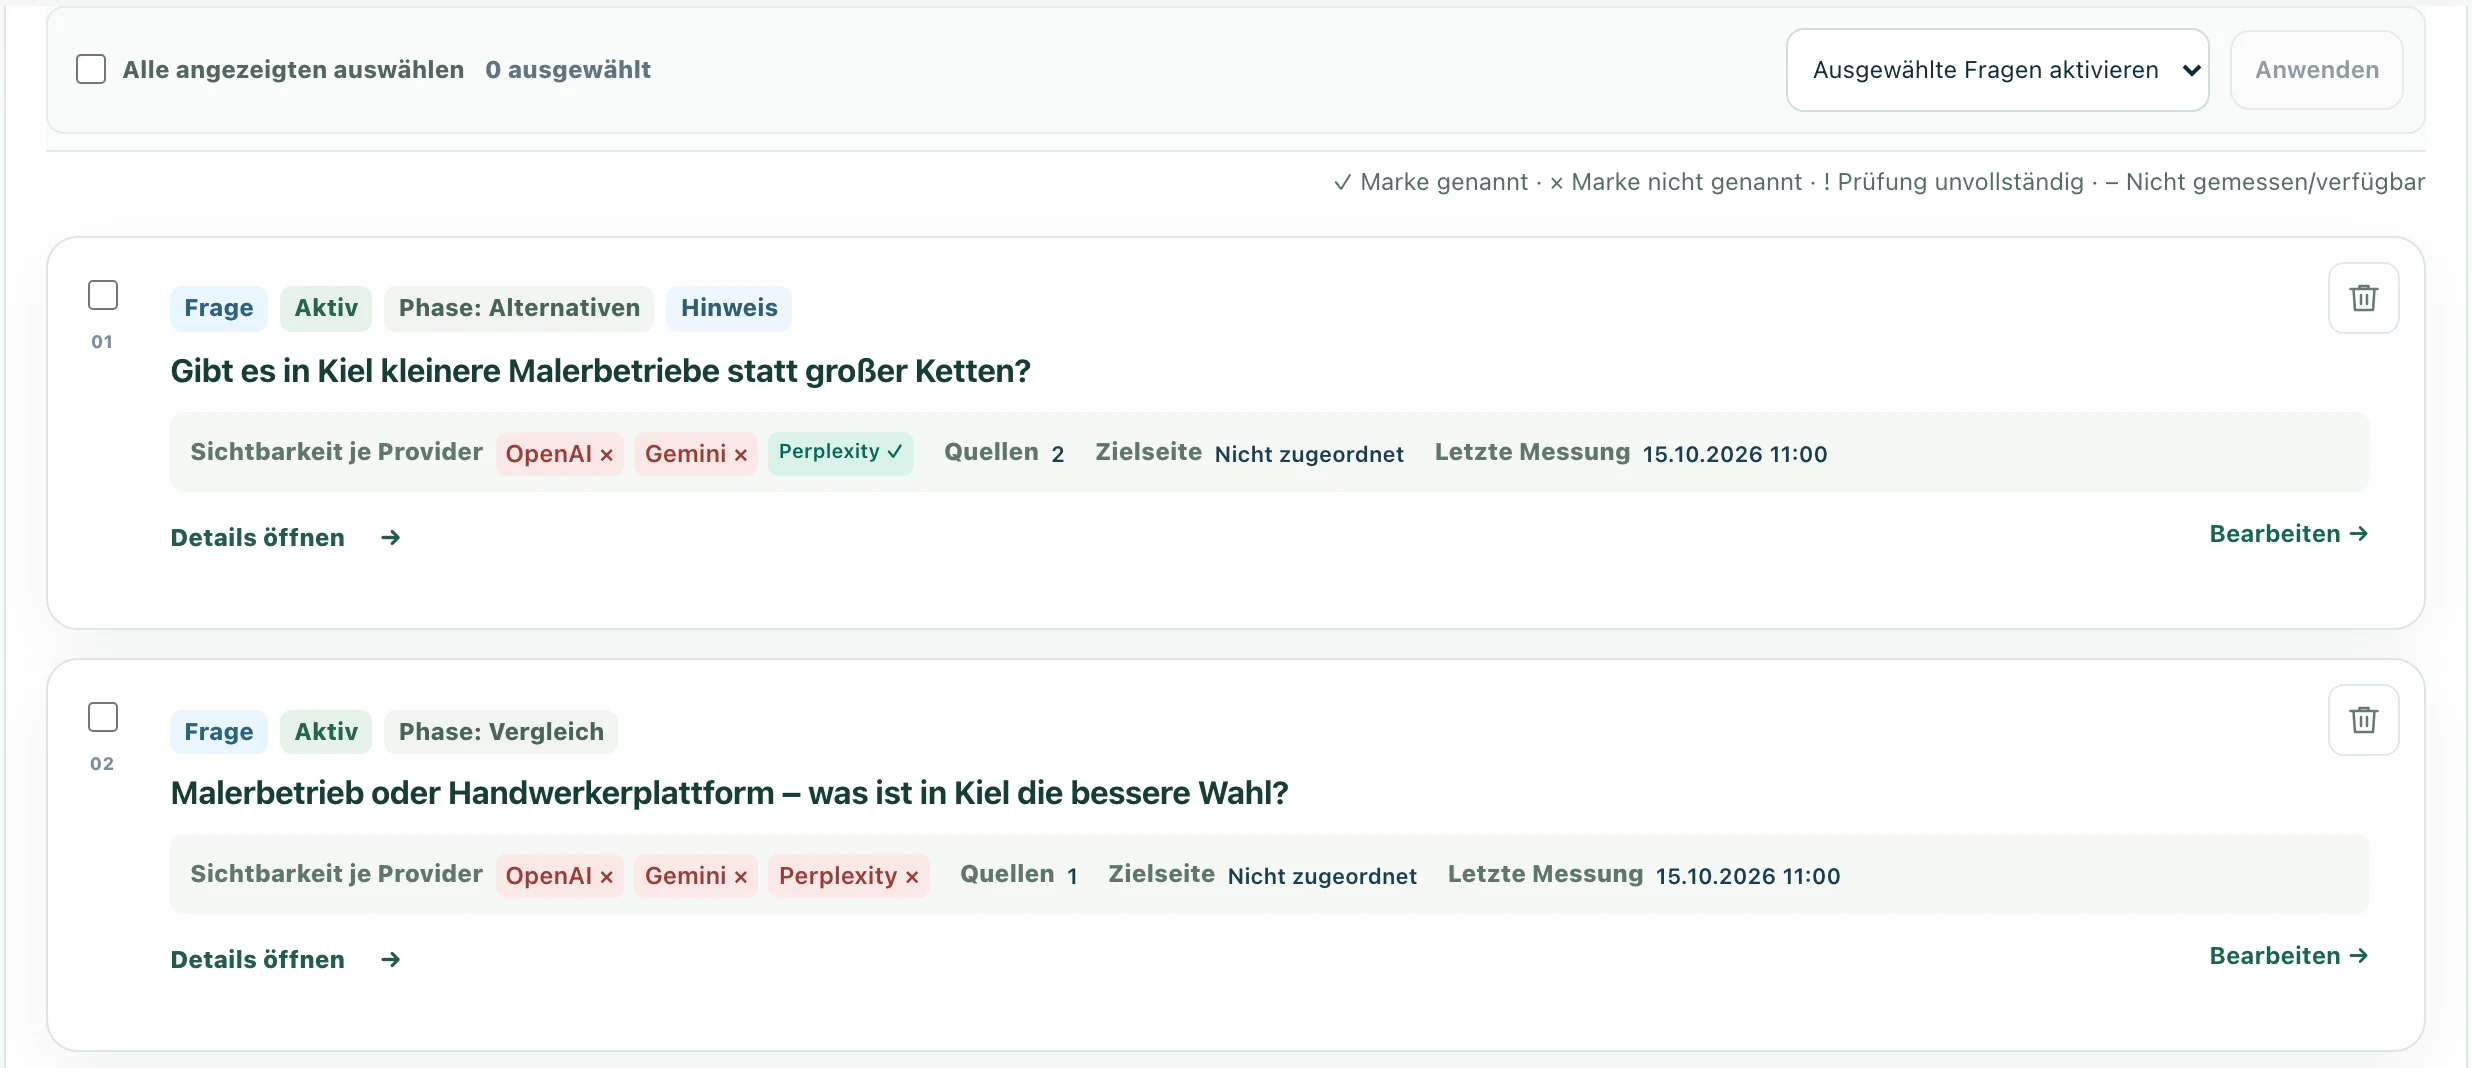Viewport: 2472px width, 1068px height.
Task: Click title 'Gibt es in Kiel kleinere Malerbetriebe'
Action: 600,371
